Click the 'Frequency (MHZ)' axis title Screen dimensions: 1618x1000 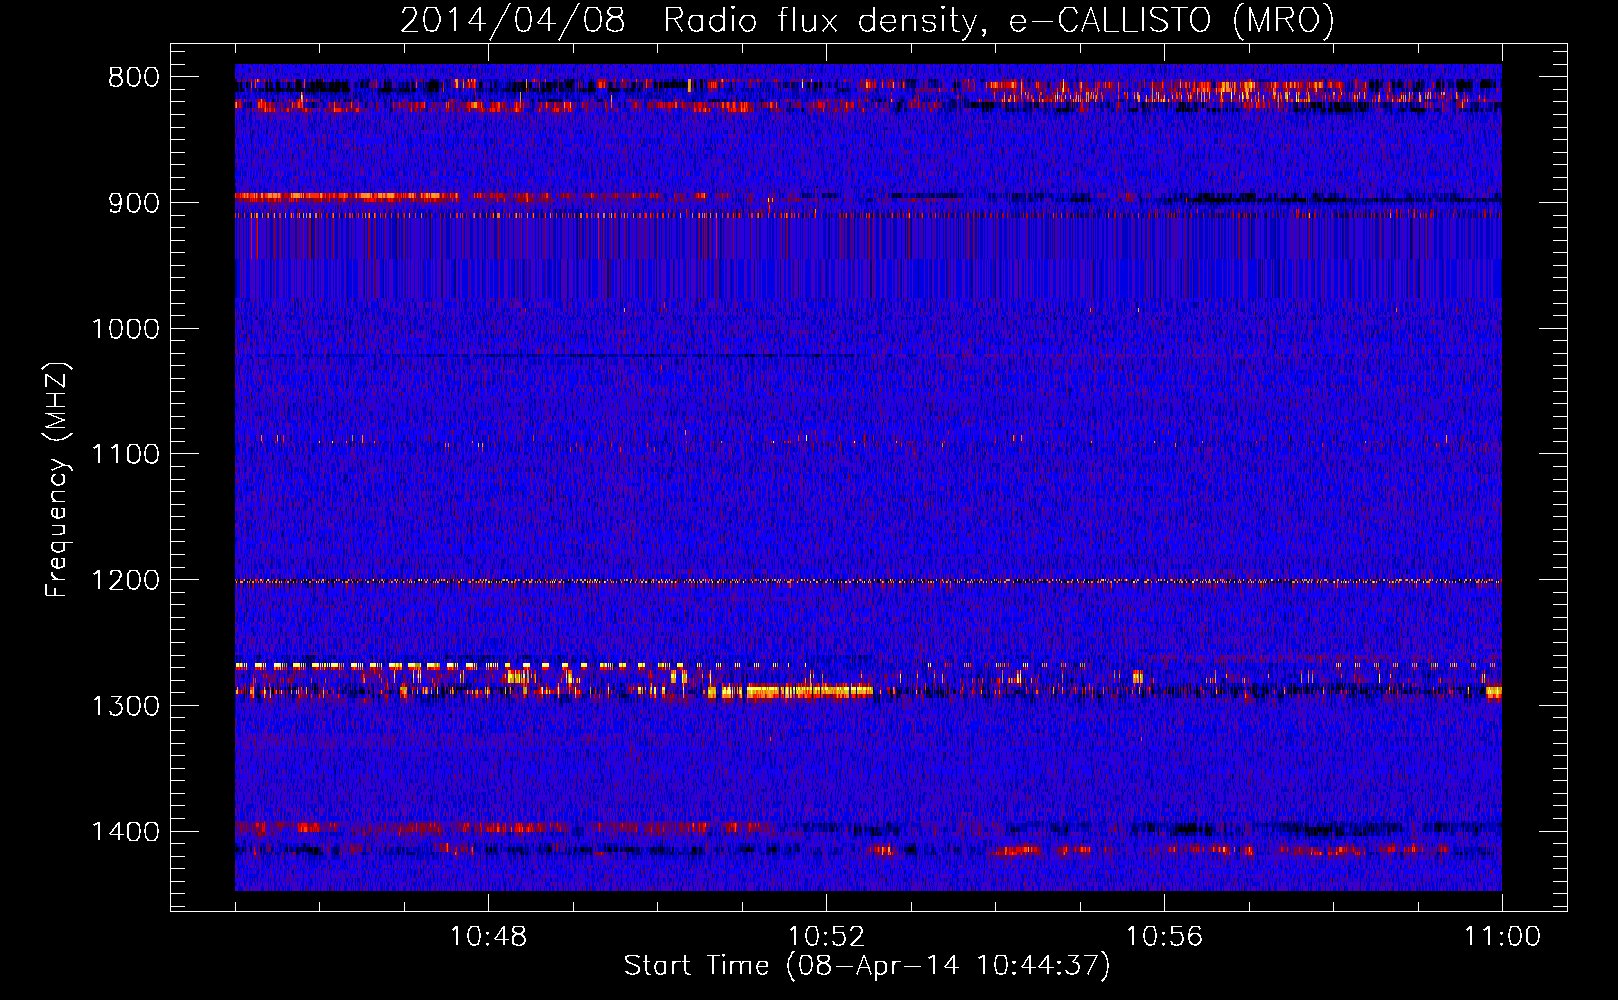[x=57, y=480]
